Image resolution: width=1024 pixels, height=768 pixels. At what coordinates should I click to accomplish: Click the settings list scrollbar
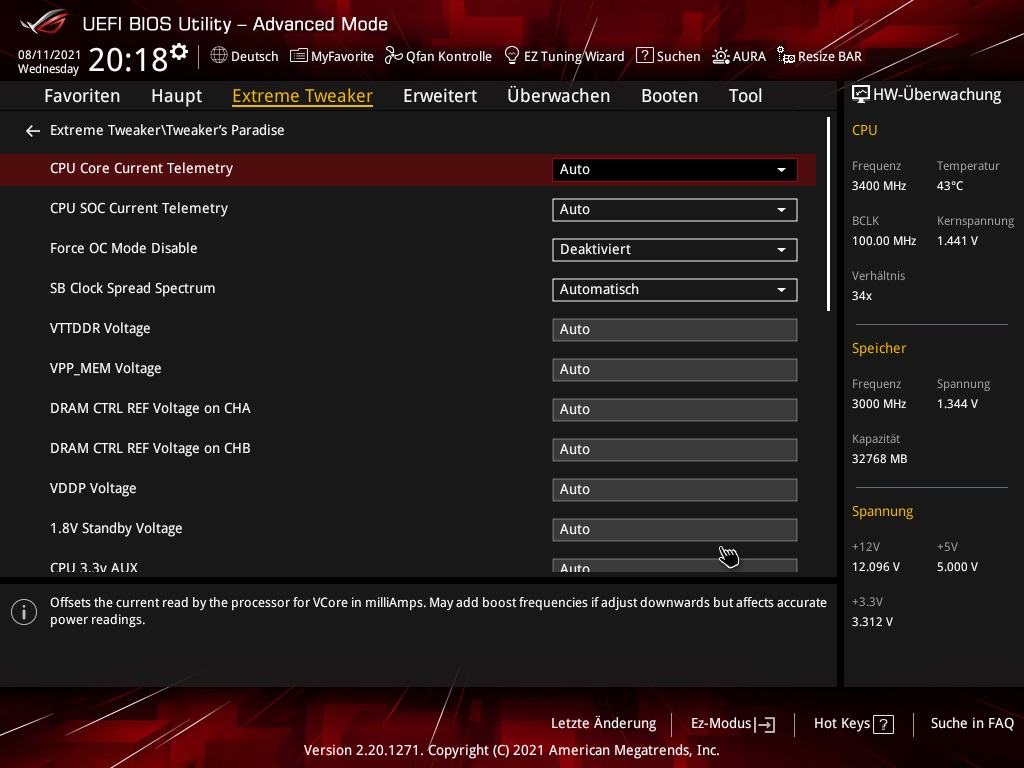(x=828, y=214)
